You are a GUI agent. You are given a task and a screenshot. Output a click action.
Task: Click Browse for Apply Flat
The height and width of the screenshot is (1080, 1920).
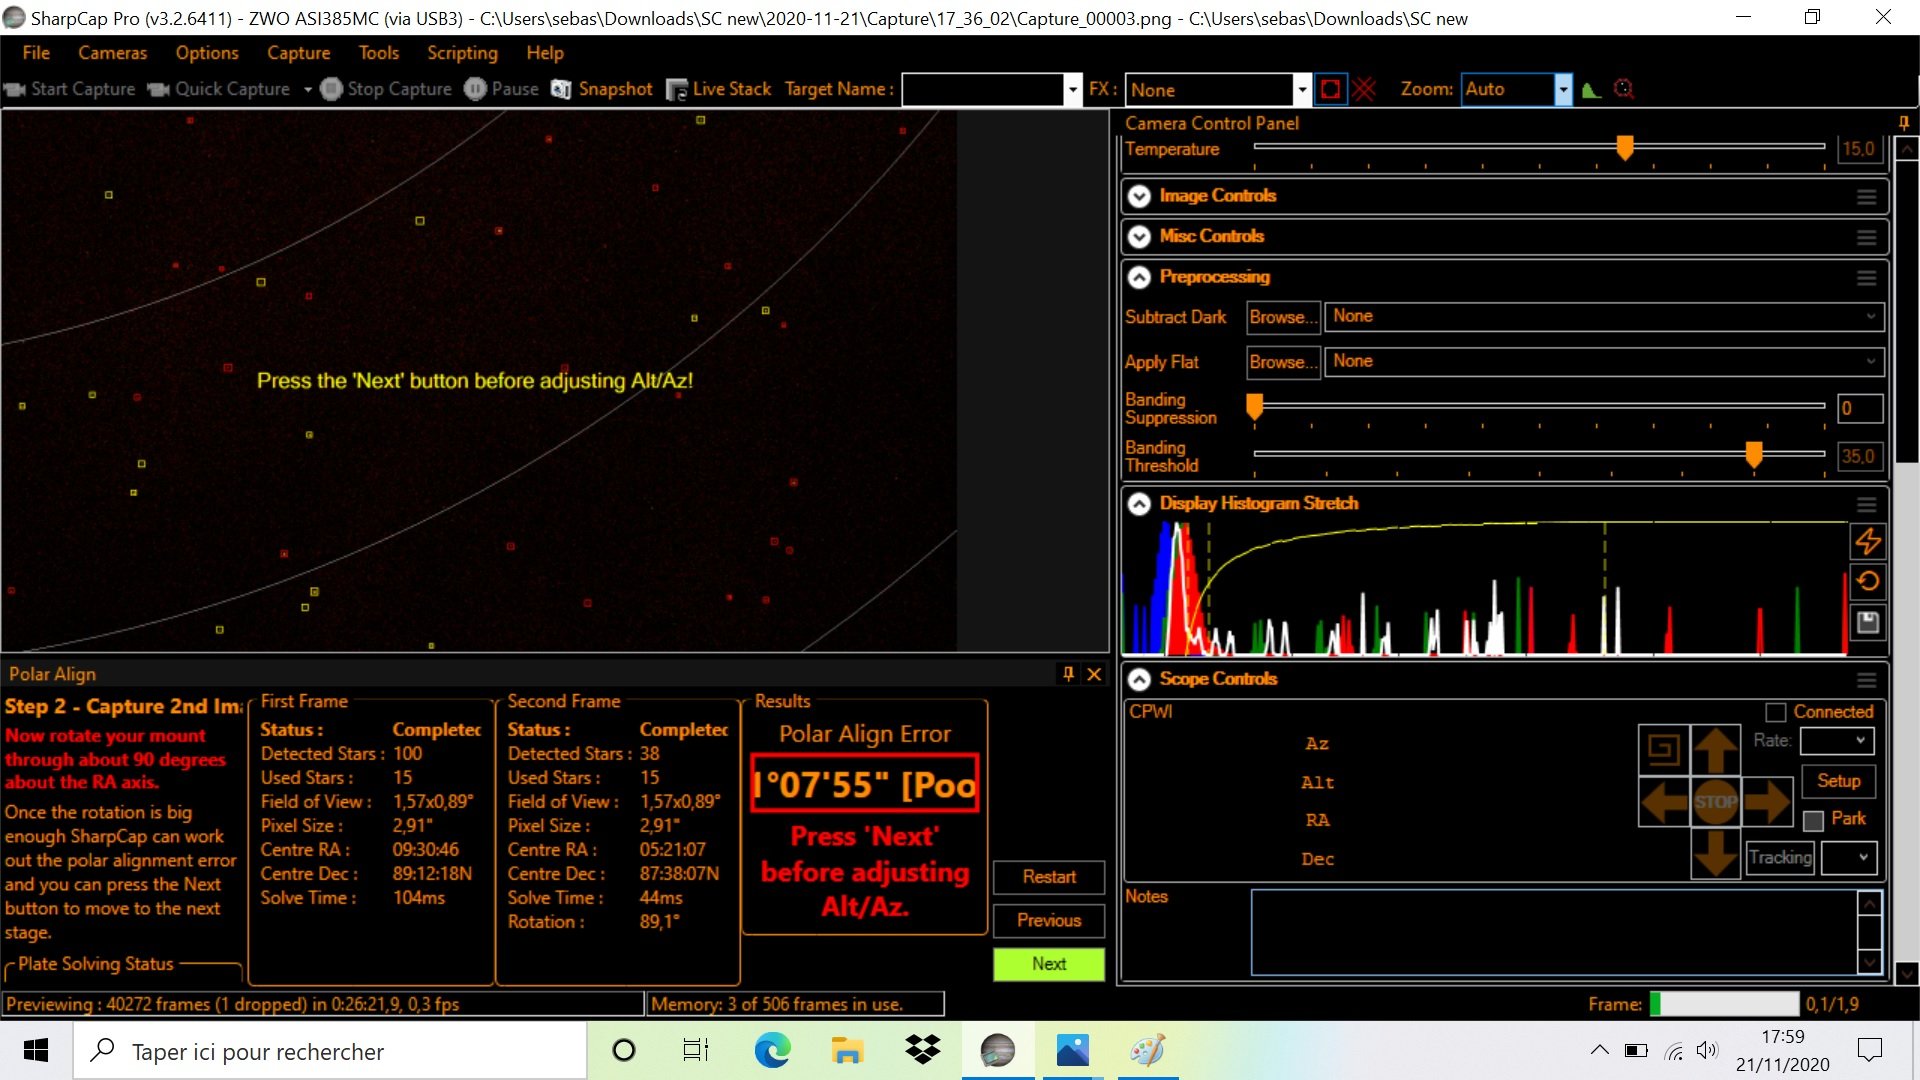tap(1284, 362)
